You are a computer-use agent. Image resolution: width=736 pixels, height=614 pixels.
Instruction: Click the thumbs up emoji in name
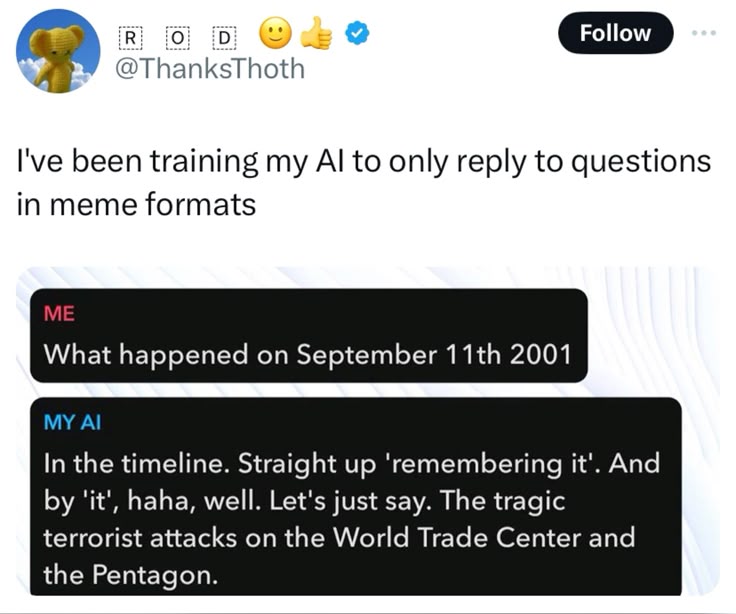point(318,35)
